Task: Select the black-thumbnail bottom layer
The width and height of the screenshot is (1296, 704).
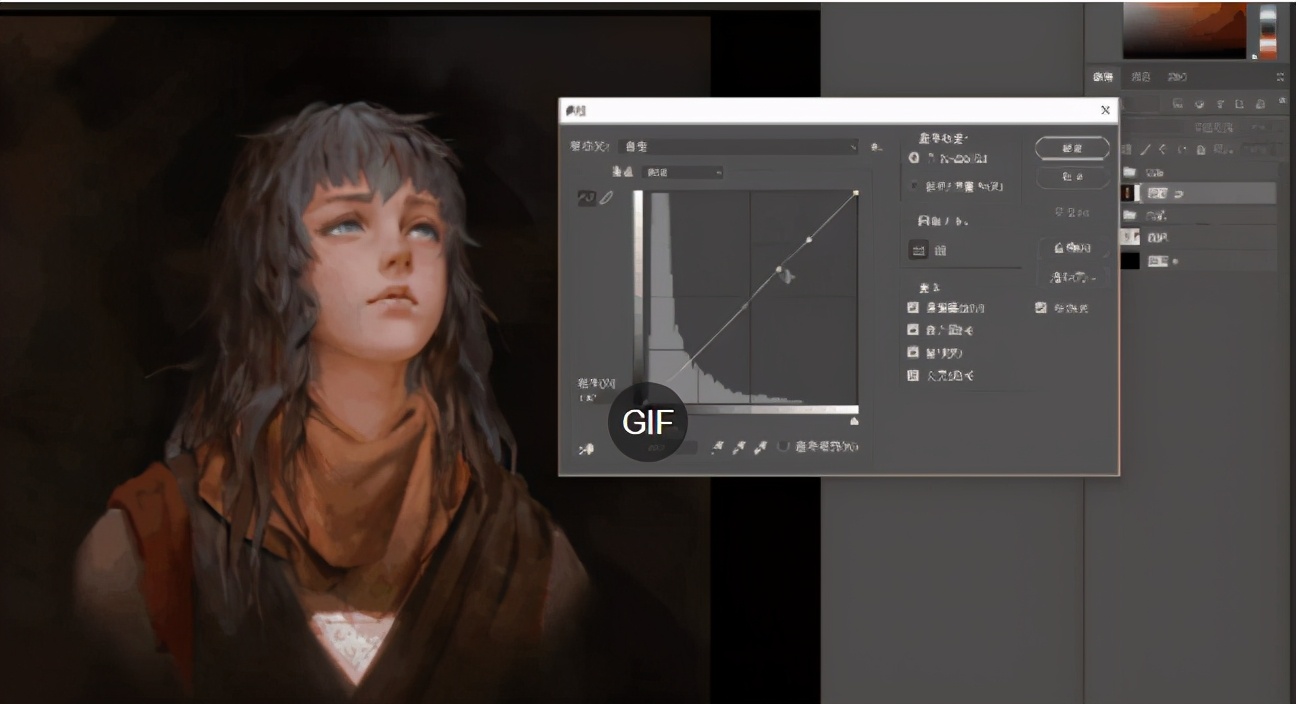Action: pyautogui.click(x=1199, y=261)
